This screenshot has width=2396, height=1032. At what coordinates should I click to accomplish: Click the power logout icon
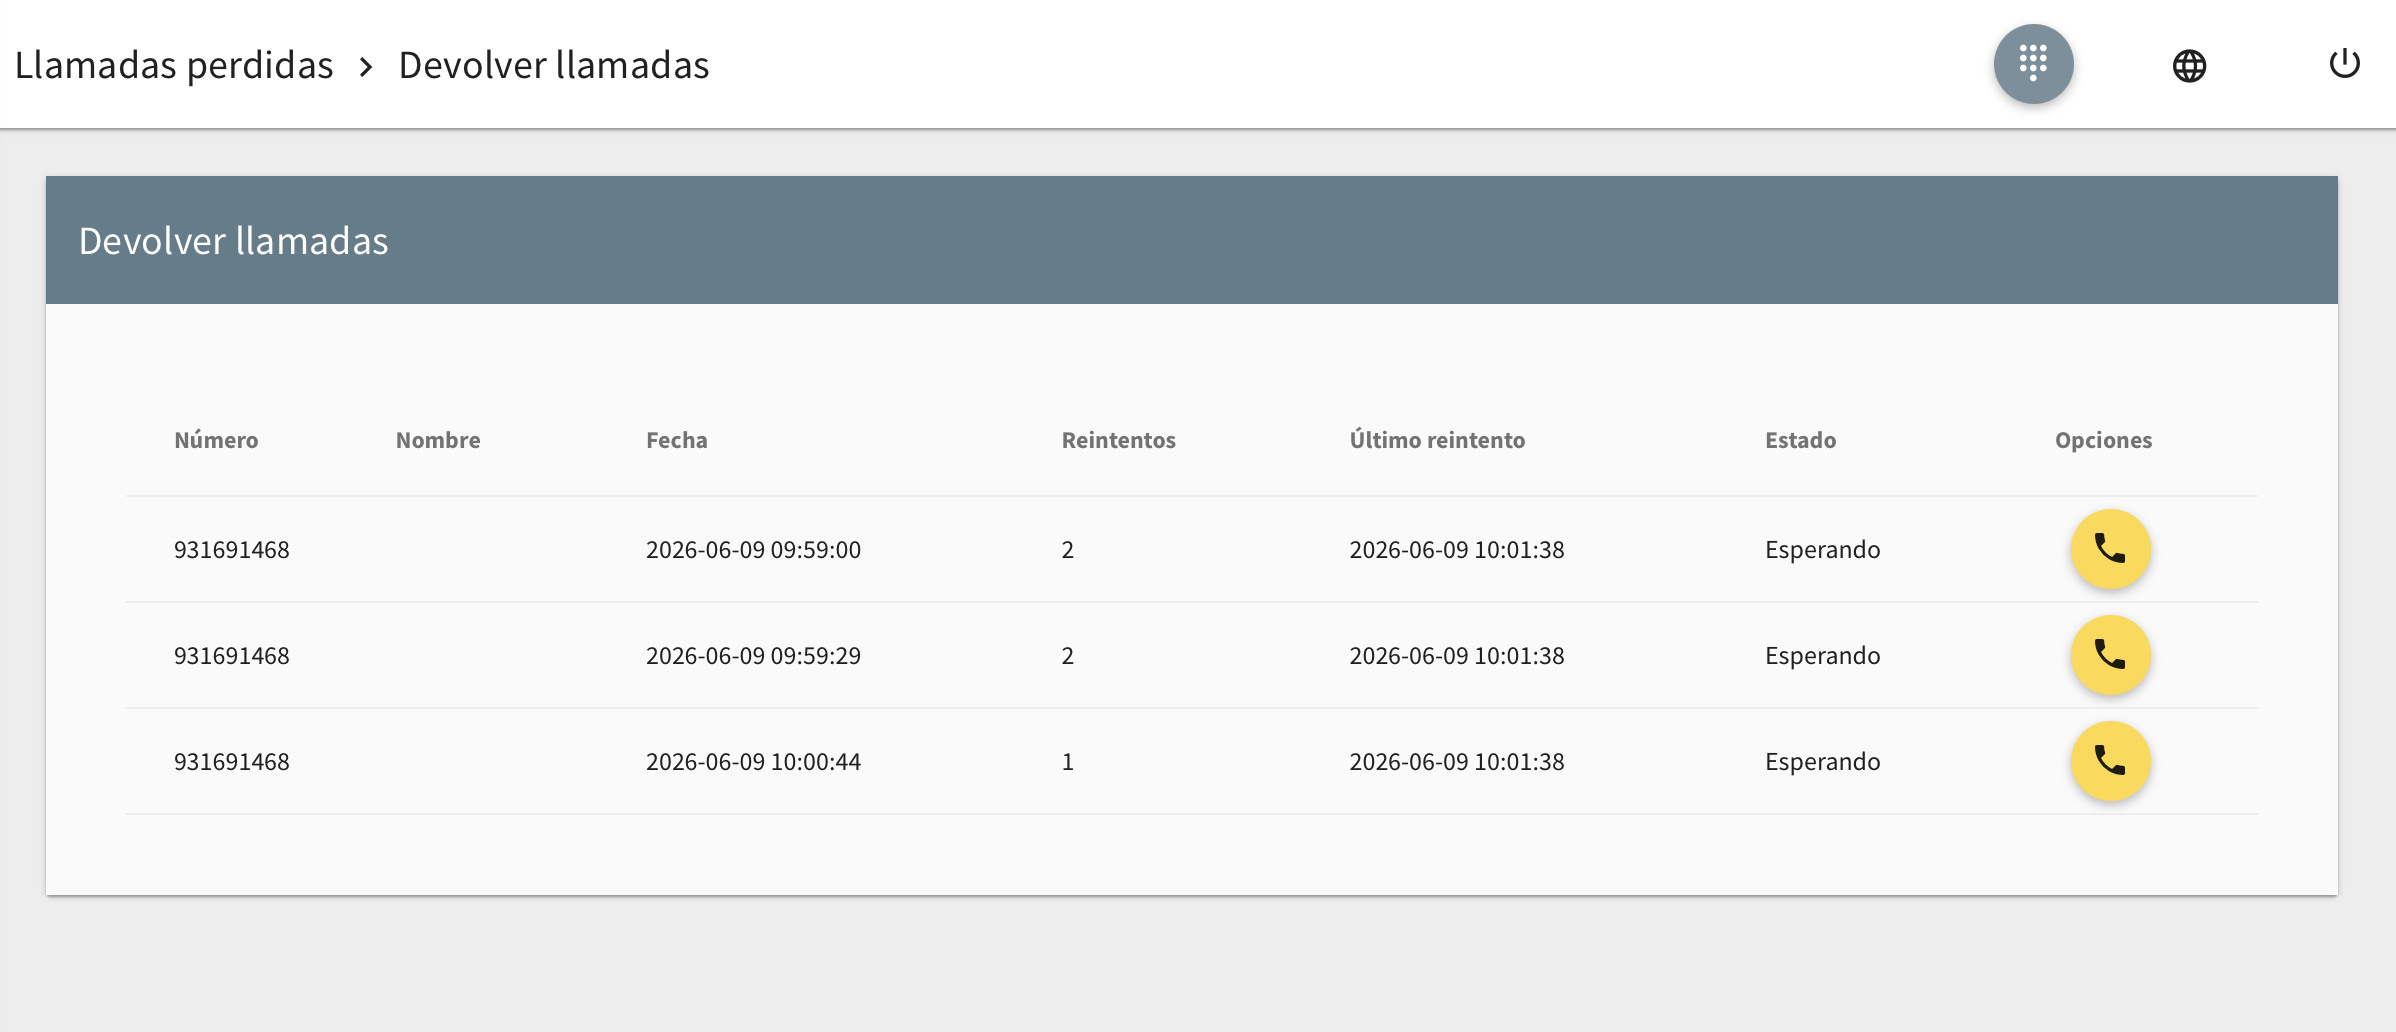click(x=2344, y=64)
